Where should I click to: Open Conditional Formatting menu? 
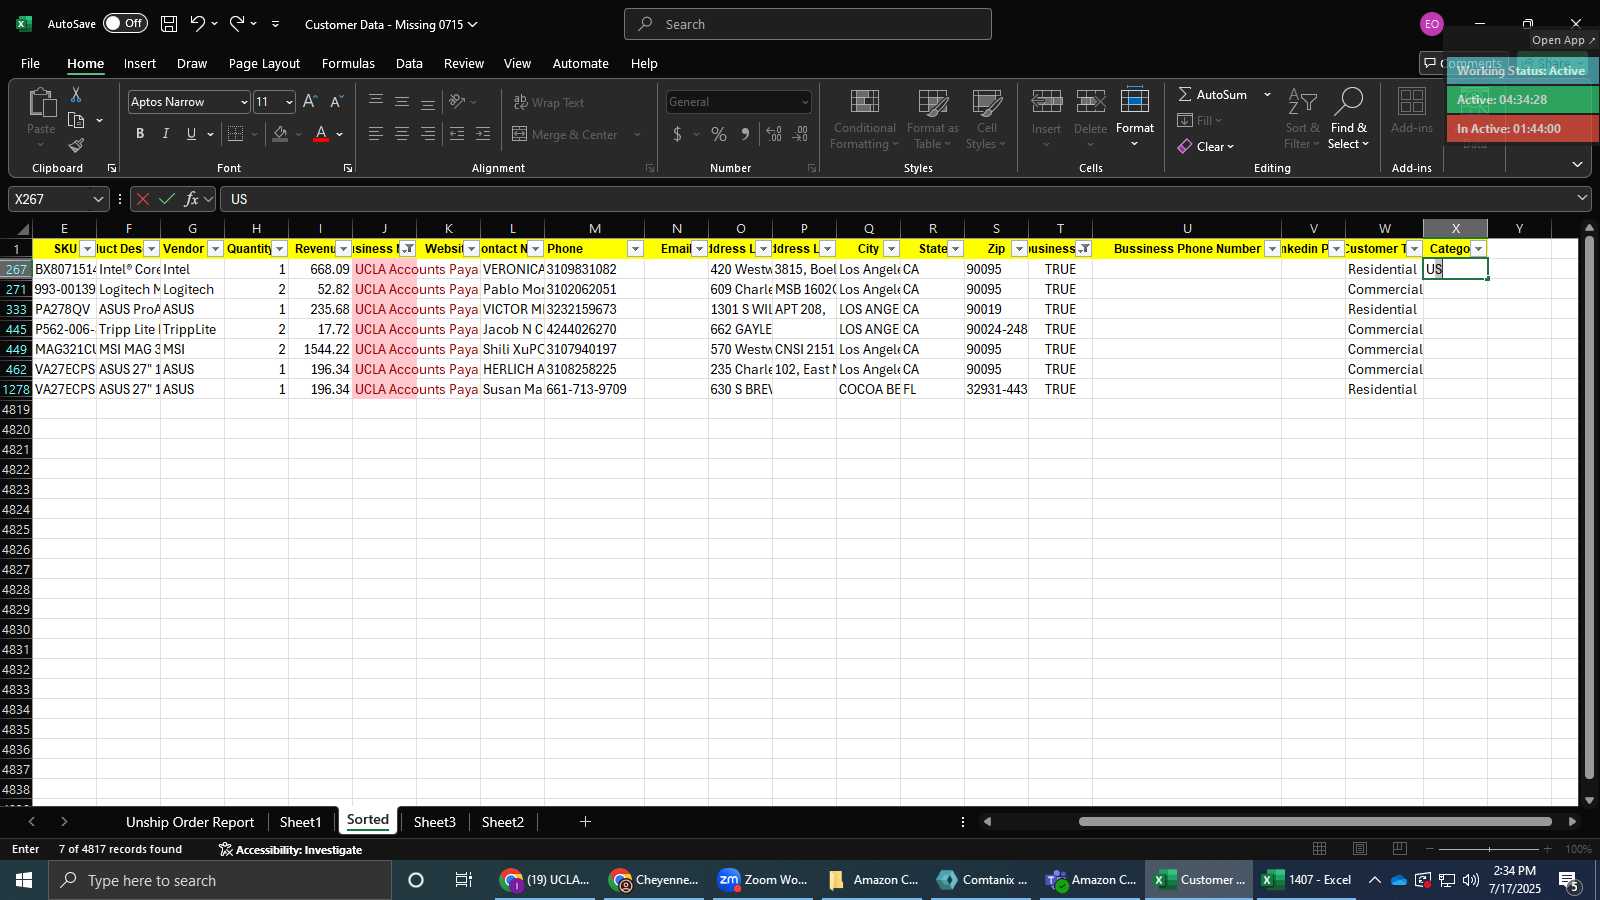click(x=864, y=119)
